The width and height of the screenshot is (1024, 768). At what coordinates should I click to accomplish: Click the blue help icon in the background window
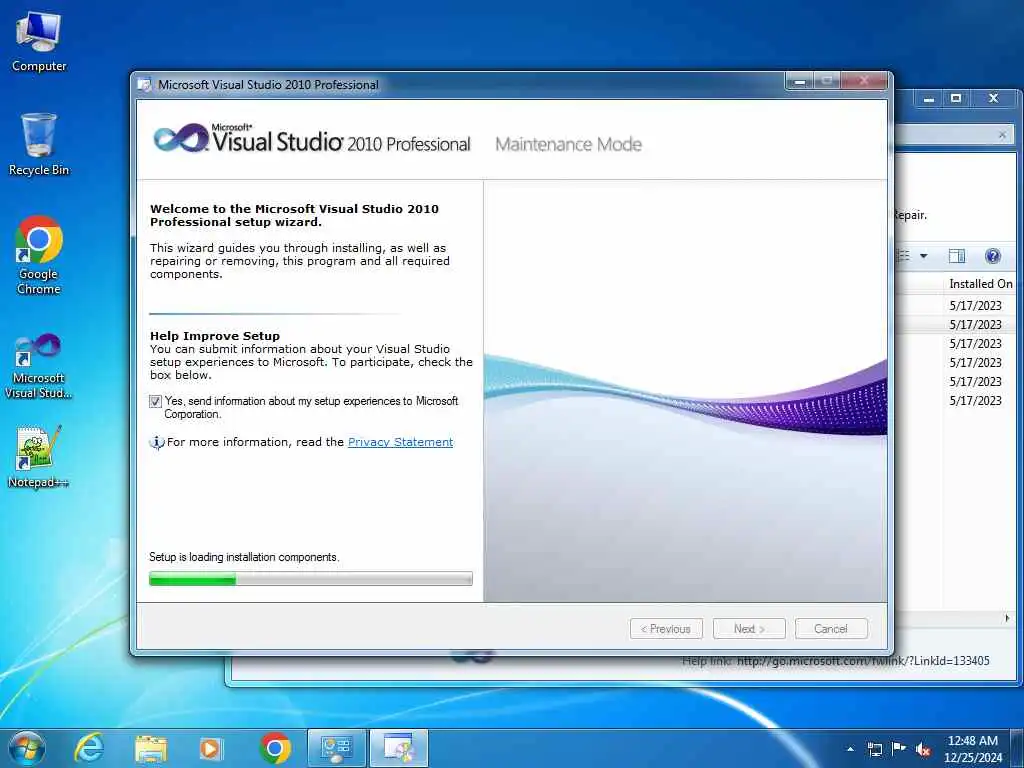(993, 256)
